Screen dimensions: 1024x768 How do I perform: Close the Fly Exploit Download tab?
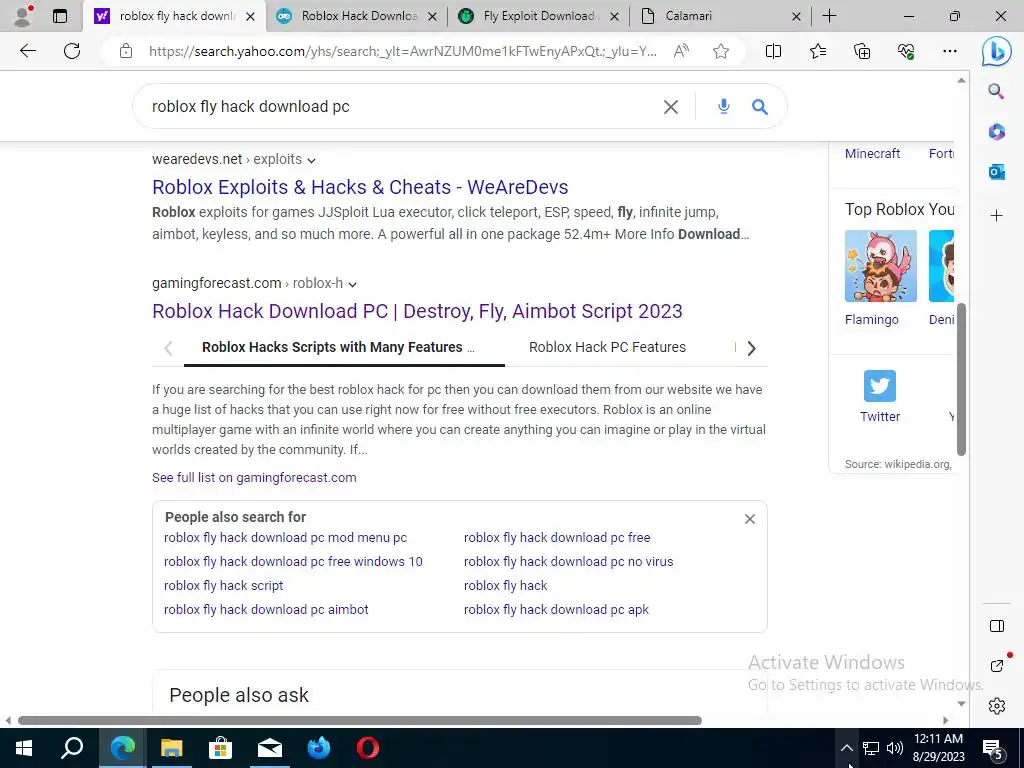click(614, 17)
